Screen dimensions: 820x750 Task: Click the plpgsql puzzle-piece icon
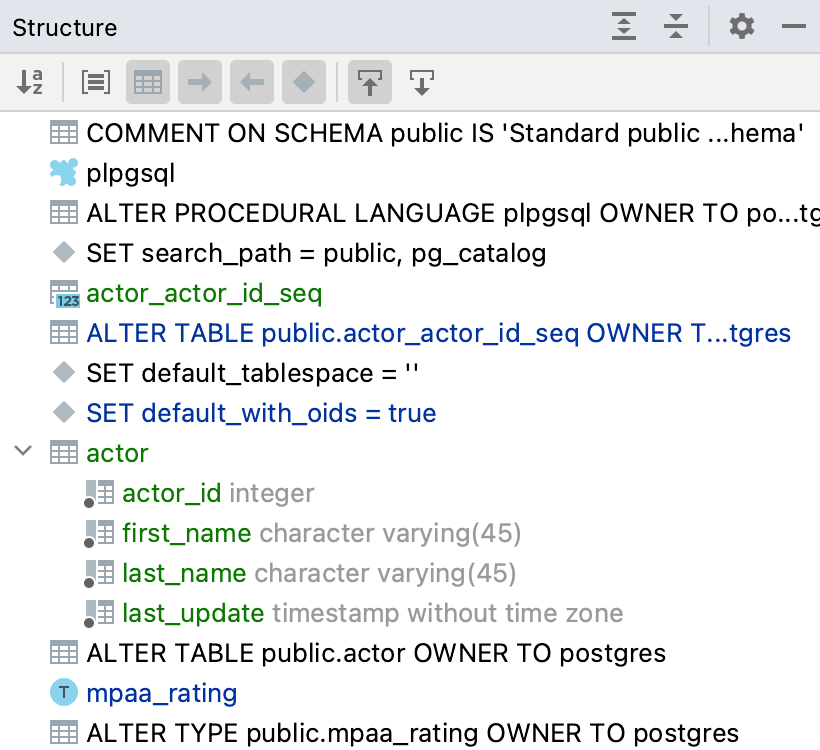click(64, 173)
